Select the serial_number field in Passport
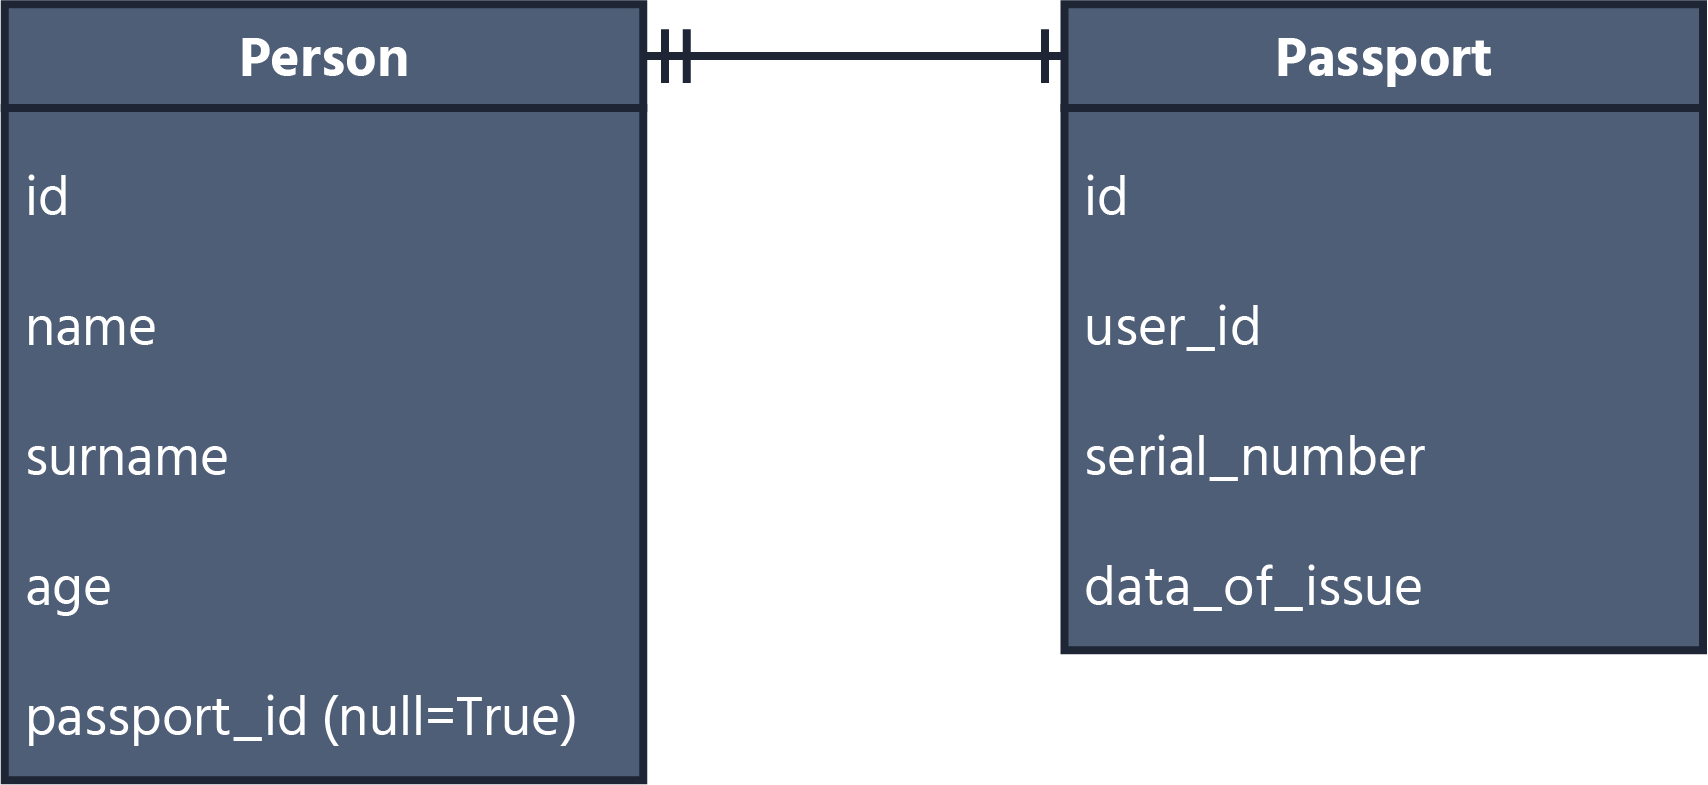The image size is (1708, 785). point(1254,457)
